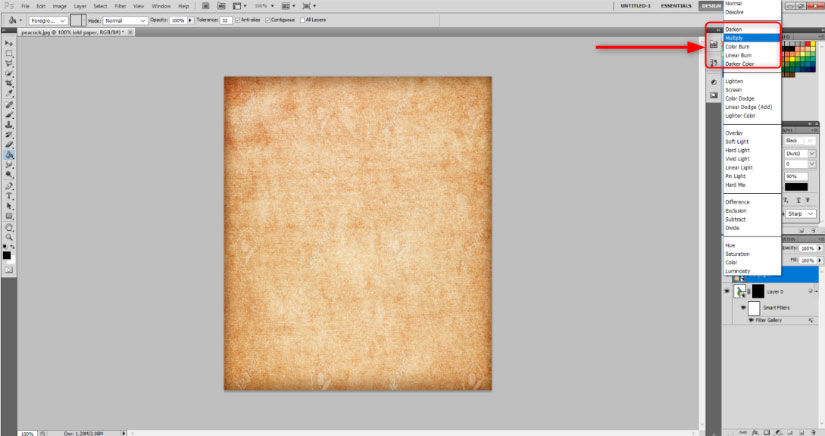Image resolution: width=825 pixels, height=436 pixels.
Task: Select the Move tool
Action: click(9, 43)
